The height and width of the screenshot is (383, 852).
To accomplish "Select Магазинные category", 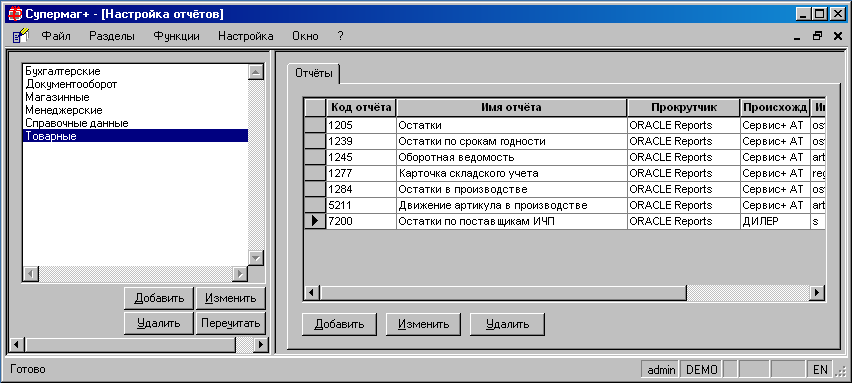I will tap(135, 97).
